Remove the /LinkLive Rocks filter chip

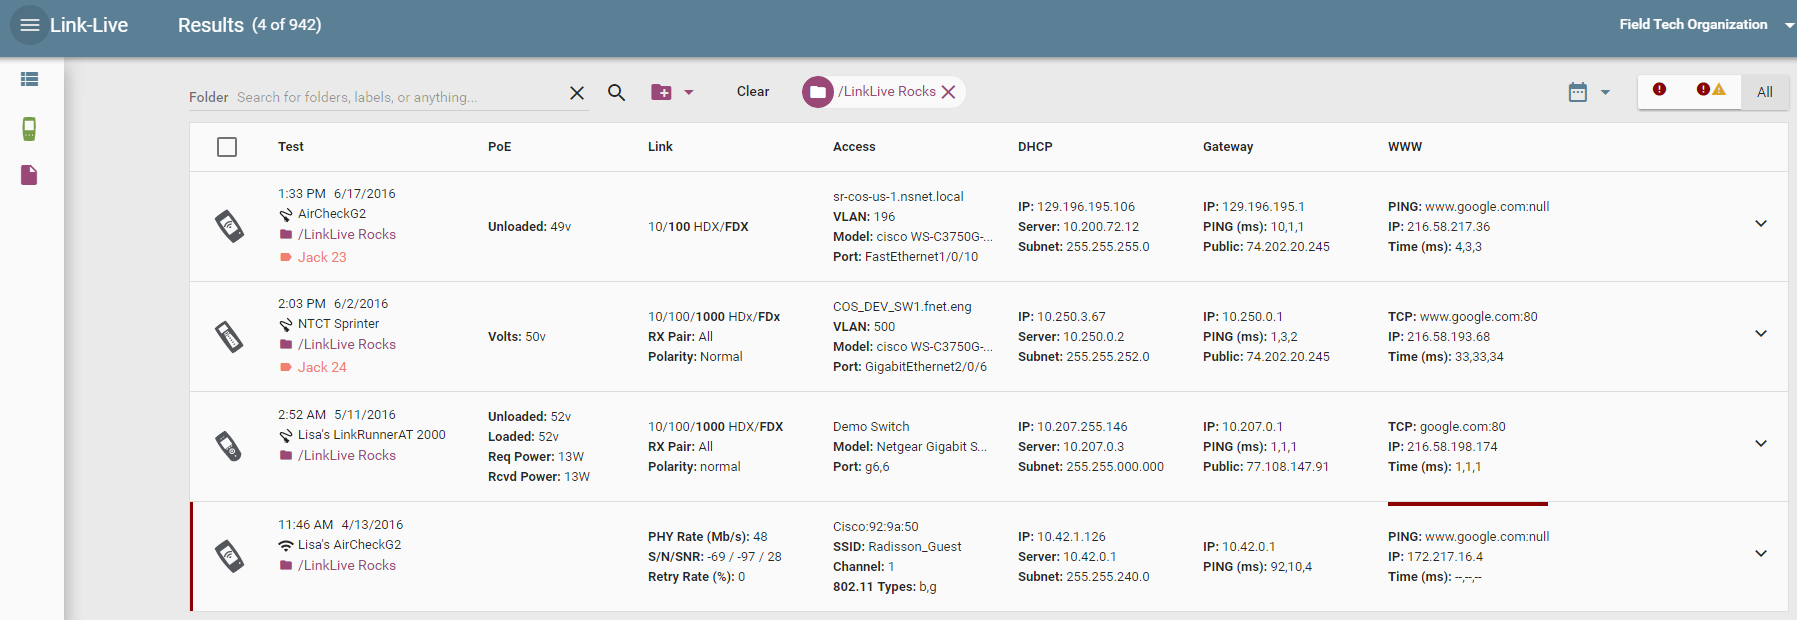(949, 92)
